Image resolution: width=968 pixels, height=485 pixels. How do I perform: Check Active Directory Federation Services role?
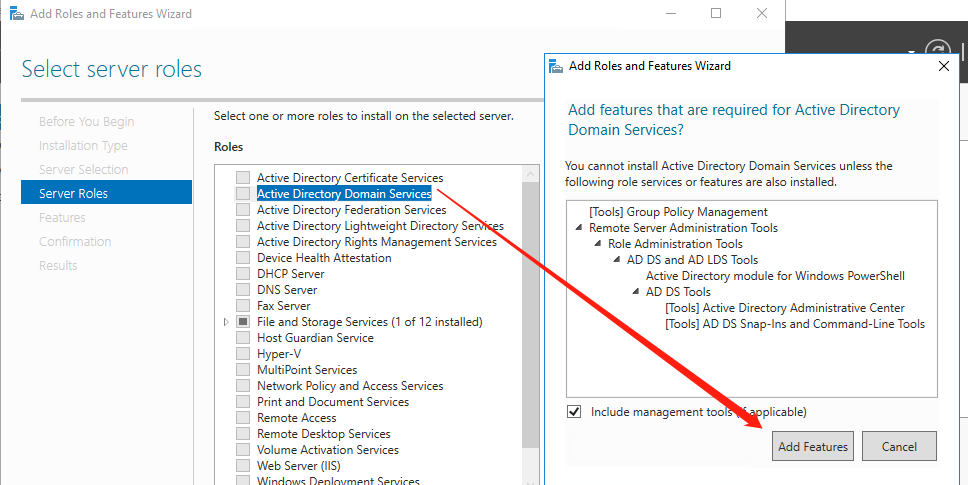tap(243, 210)
